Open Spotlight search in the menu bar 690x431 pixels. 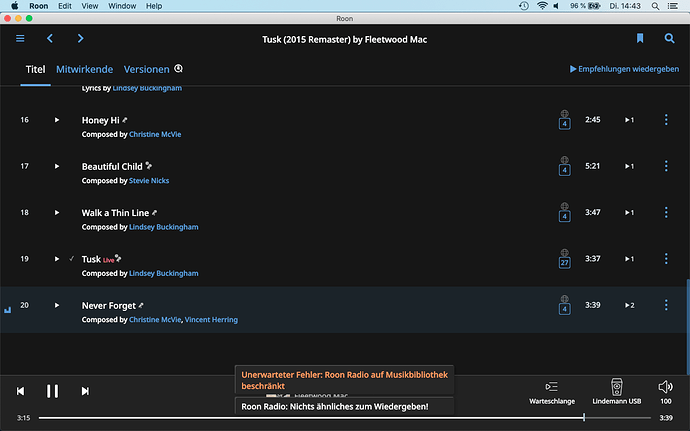coord(655,6)
